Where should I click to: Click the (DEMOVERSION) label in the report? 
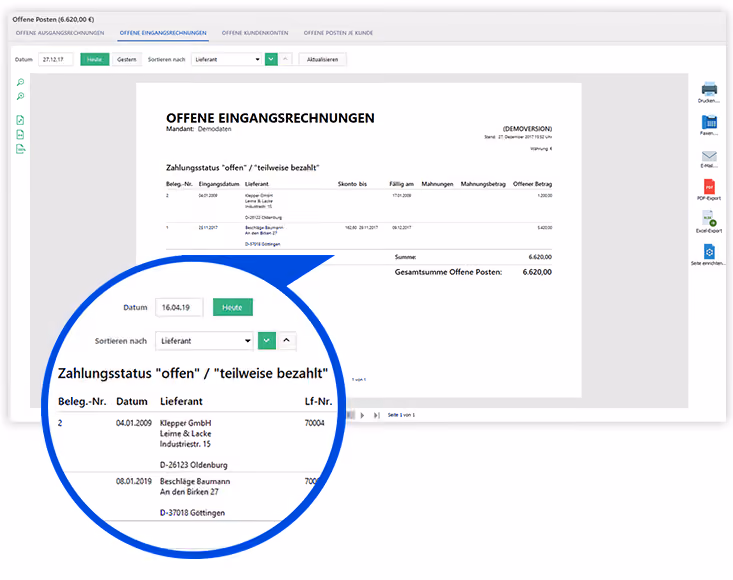click(x=527, y=129)
